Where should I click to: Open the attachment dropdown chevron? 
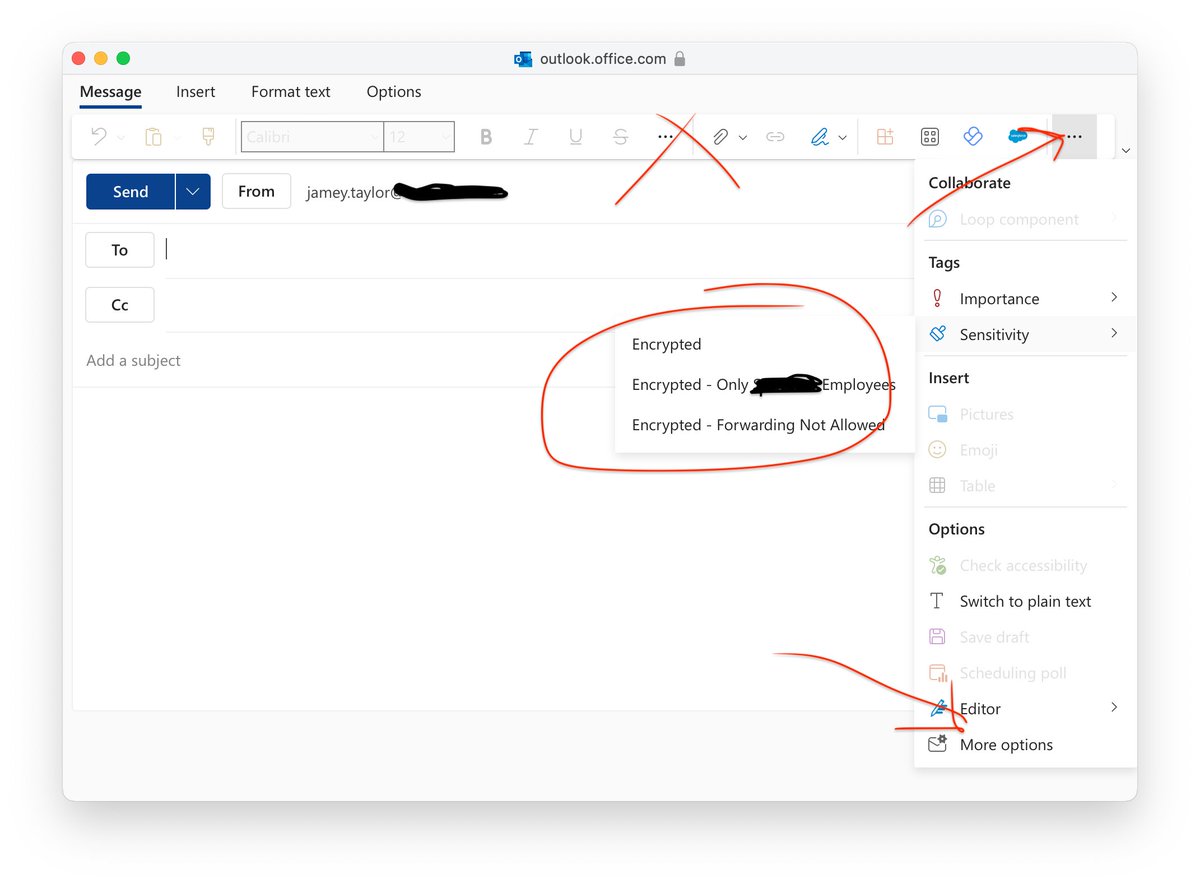click(742, 136)
